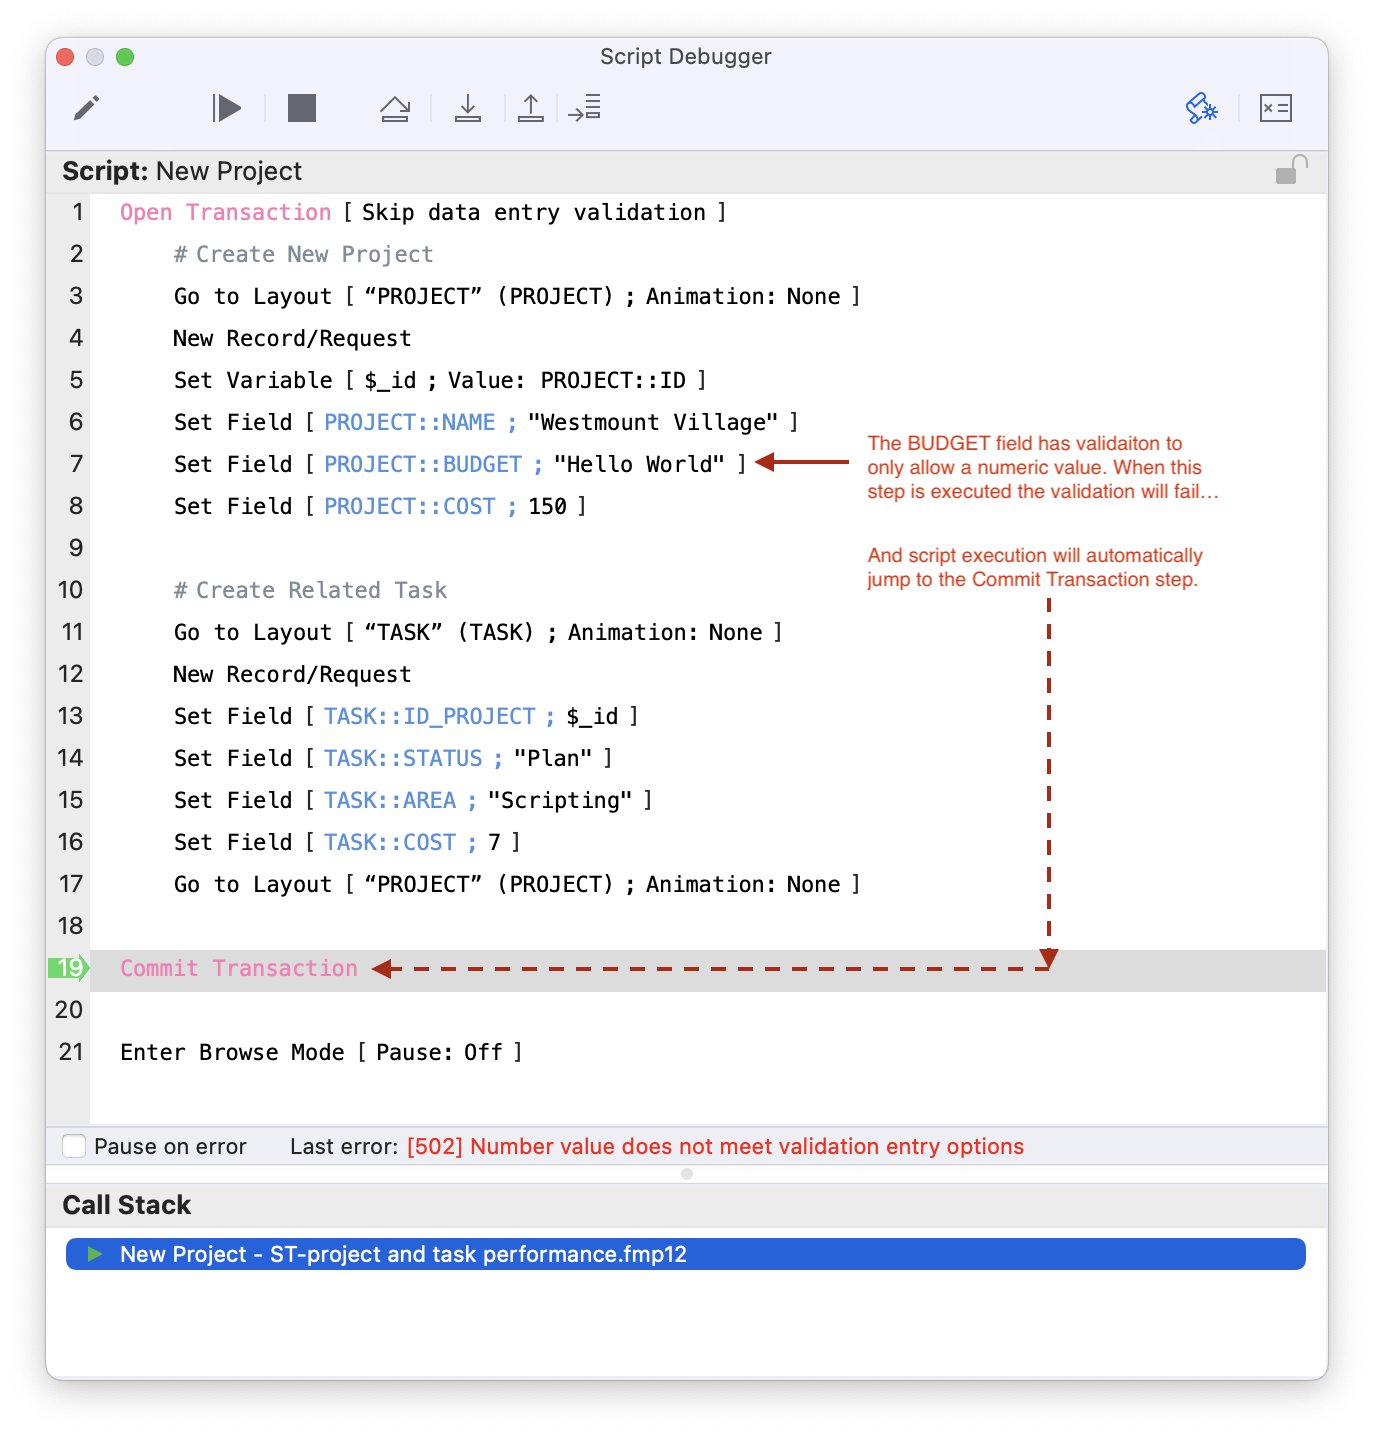Click the Step Into icon
The height and width of the screenshot is (1434, 1374).
(x=467, y=108)
